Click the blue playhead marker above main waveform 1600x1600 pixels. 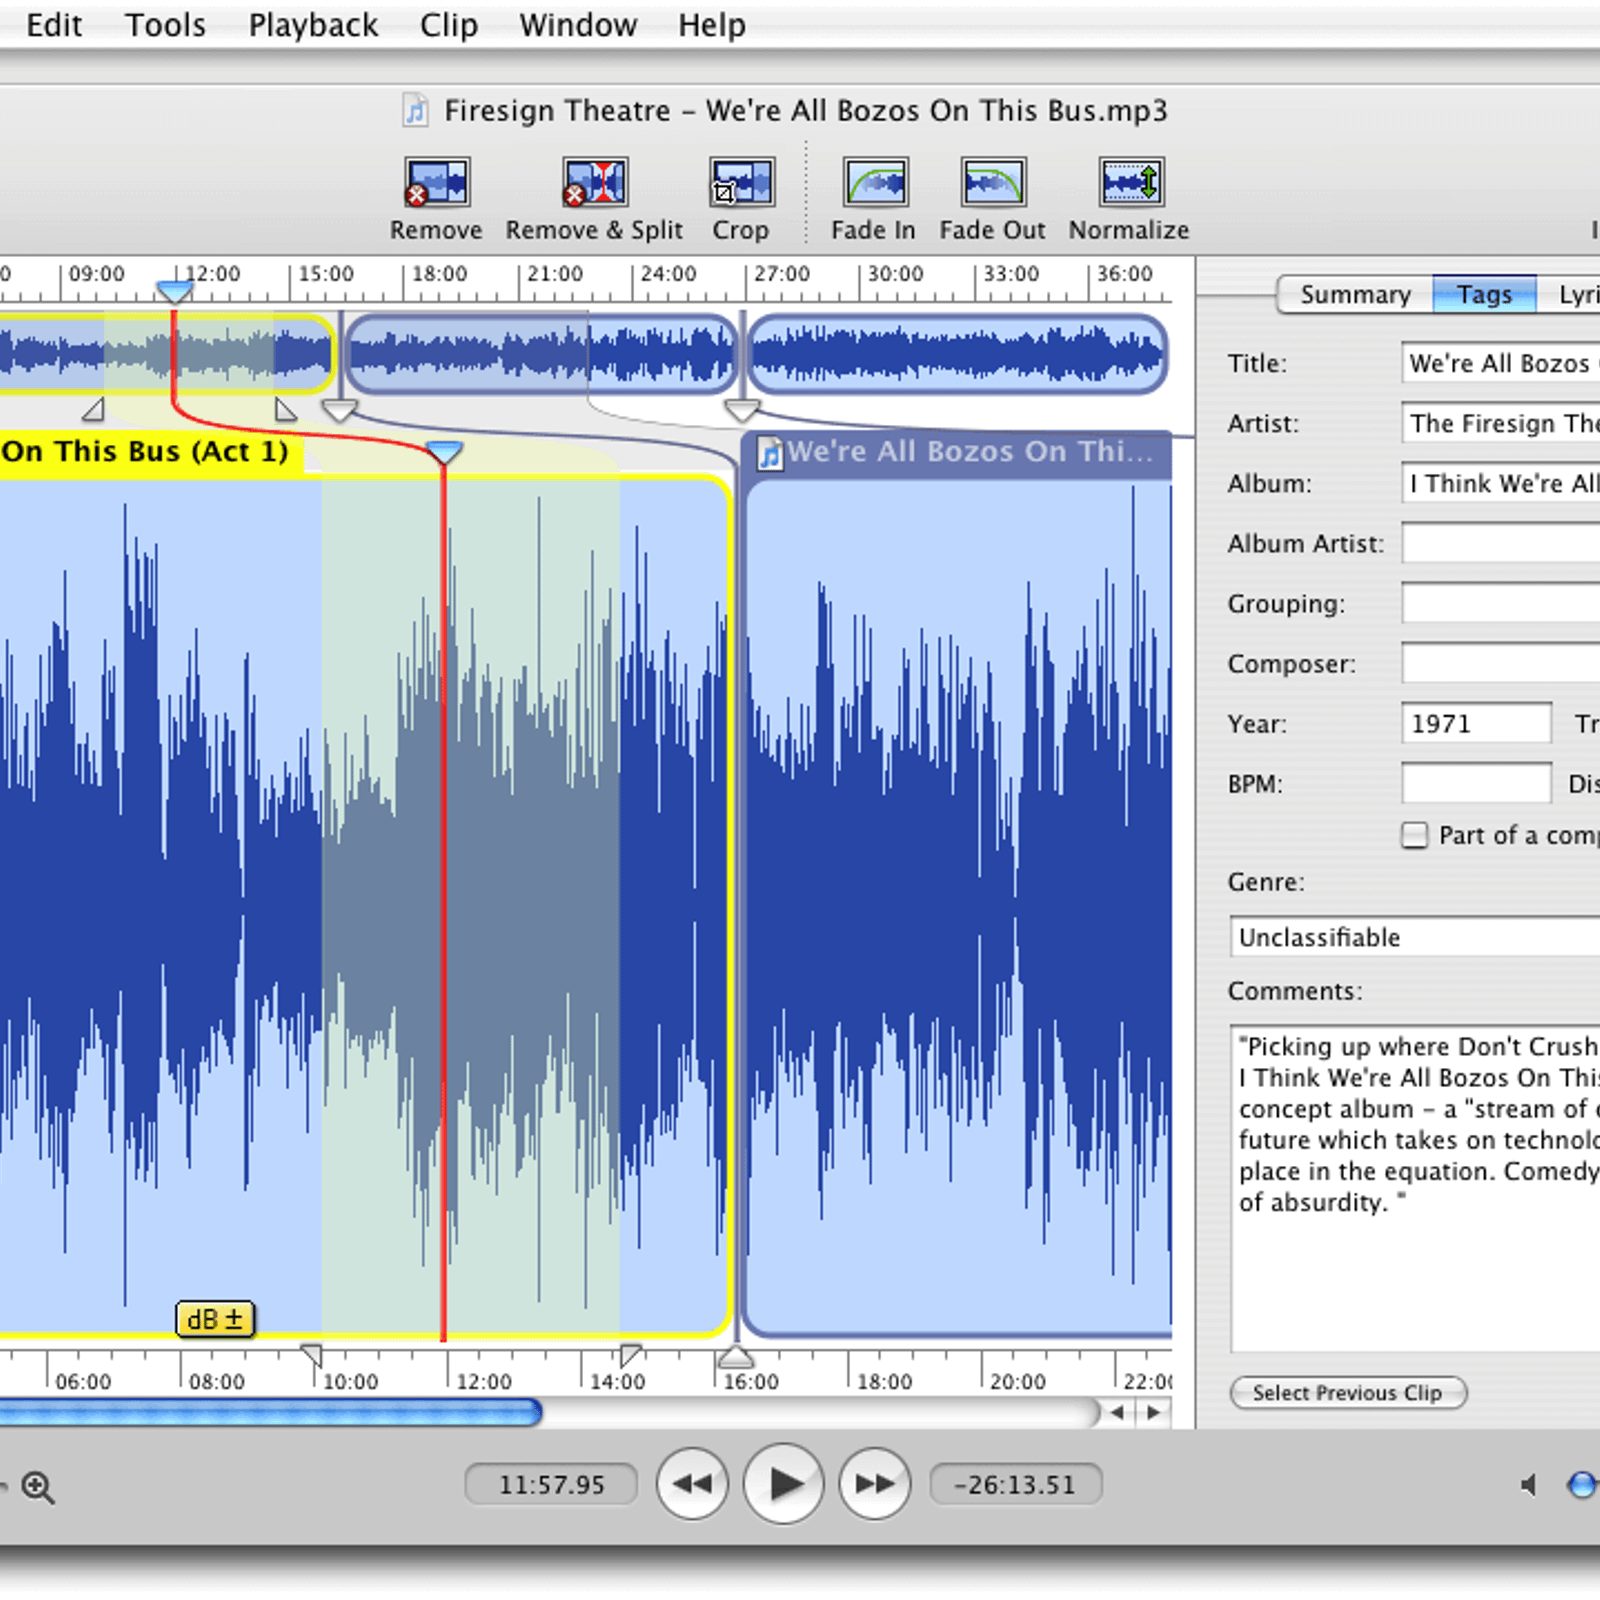coord(444,453)
